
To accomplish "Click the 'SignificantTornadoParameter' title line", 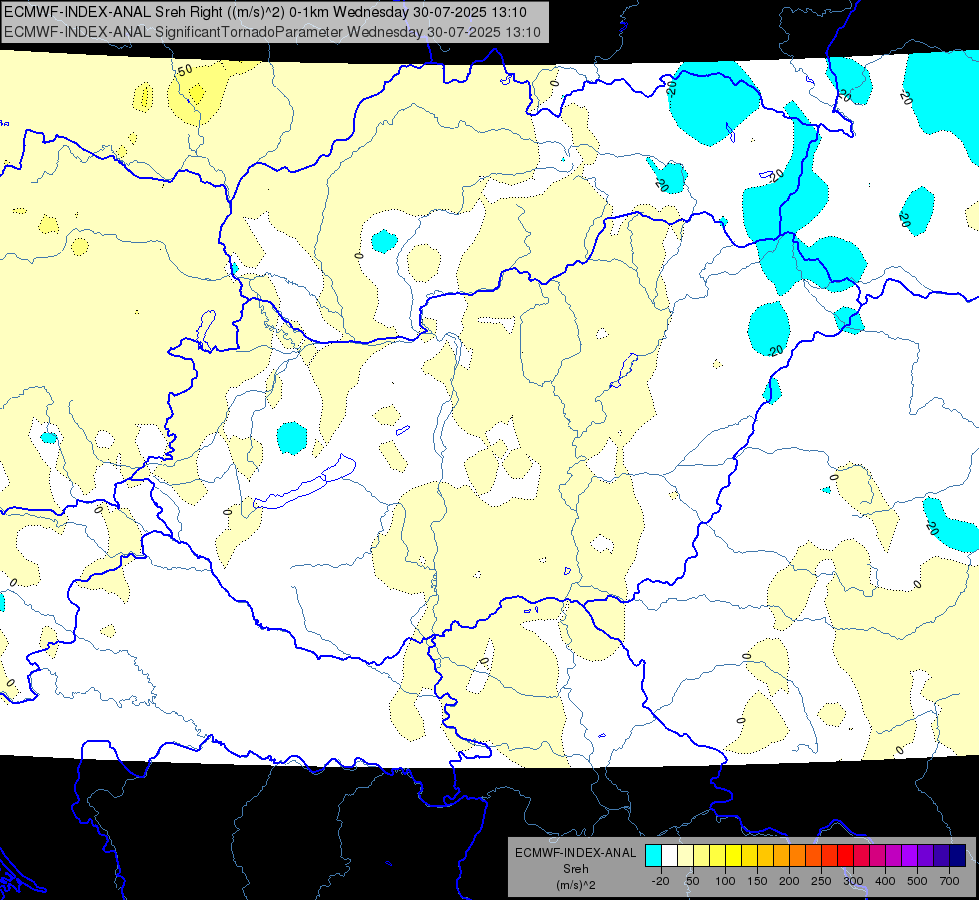I will 272,32.
